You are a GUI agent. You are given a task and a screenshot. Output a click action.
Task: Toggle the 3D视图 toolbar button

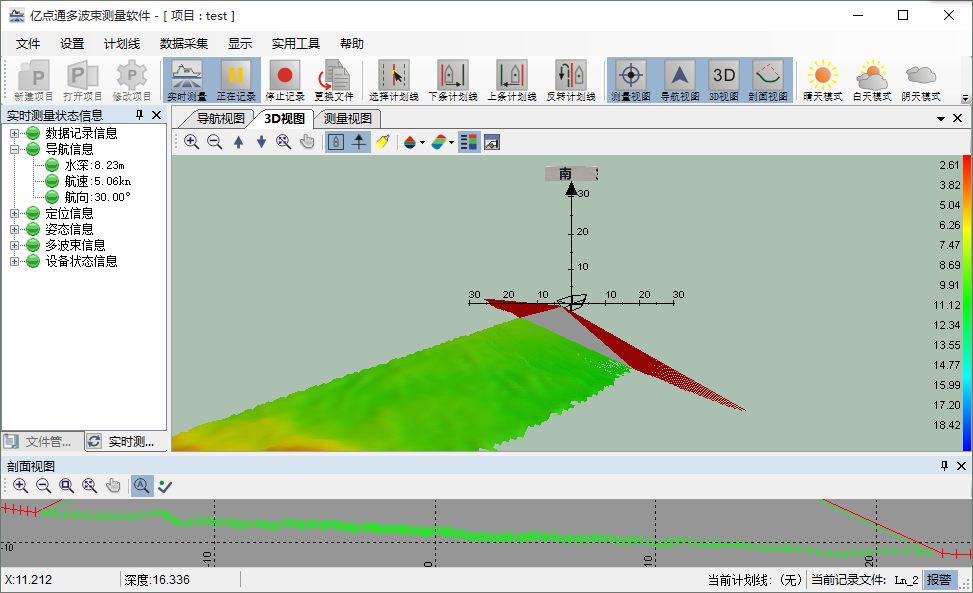724,81
